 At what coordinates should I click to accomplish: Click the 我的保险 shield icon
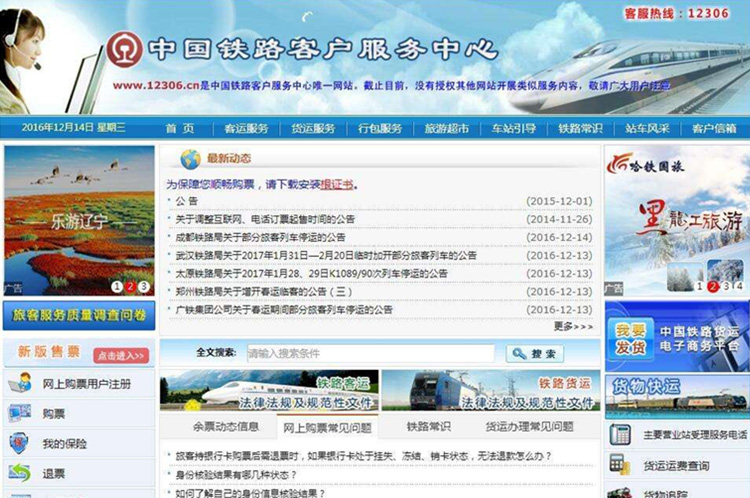[x=19, y=443]
